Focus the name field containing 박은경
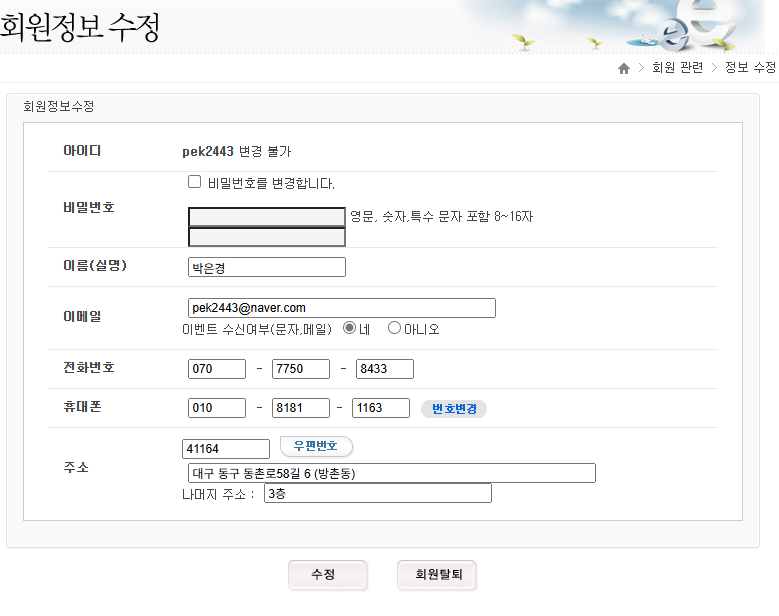The width and height of the screenshot is (779, 616). 267,267
